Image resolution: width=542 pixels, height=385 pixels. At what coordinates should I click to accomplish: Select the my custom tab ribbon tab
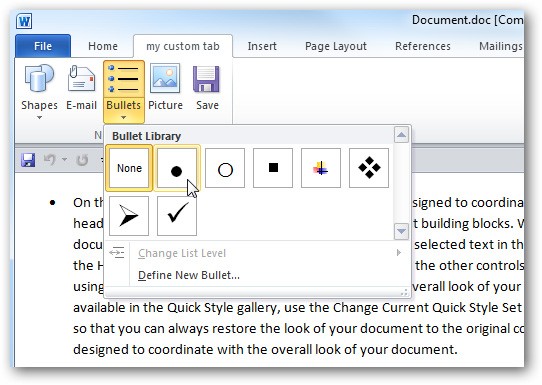(183, 46)
